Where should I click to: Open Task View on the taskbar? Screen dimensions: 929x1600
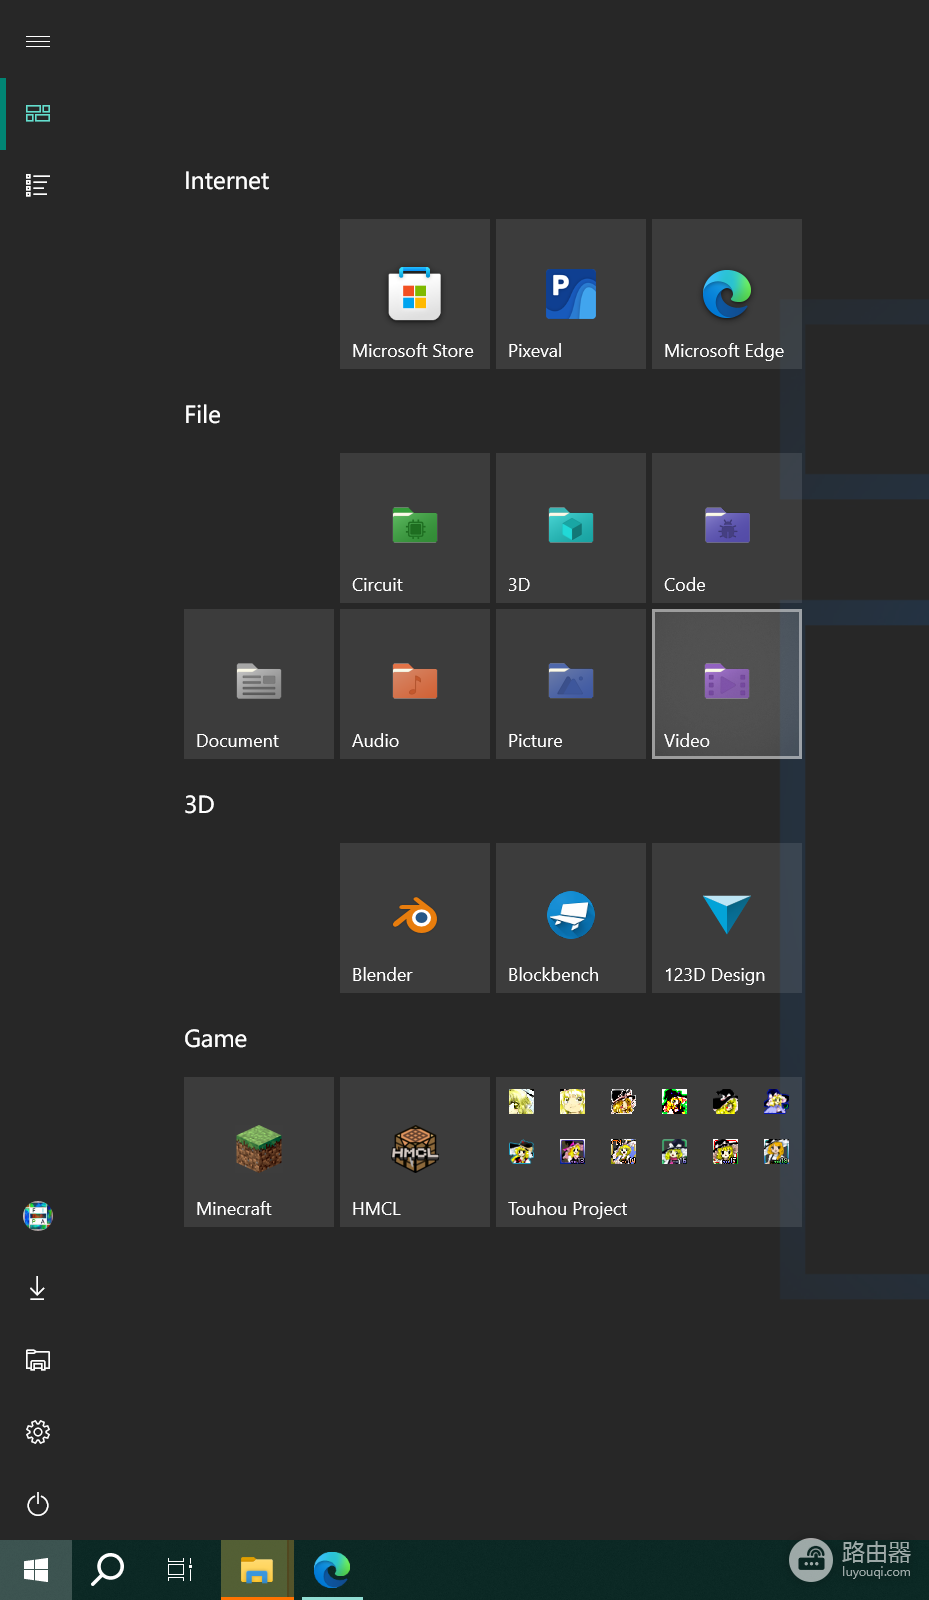coord(180,1570)
